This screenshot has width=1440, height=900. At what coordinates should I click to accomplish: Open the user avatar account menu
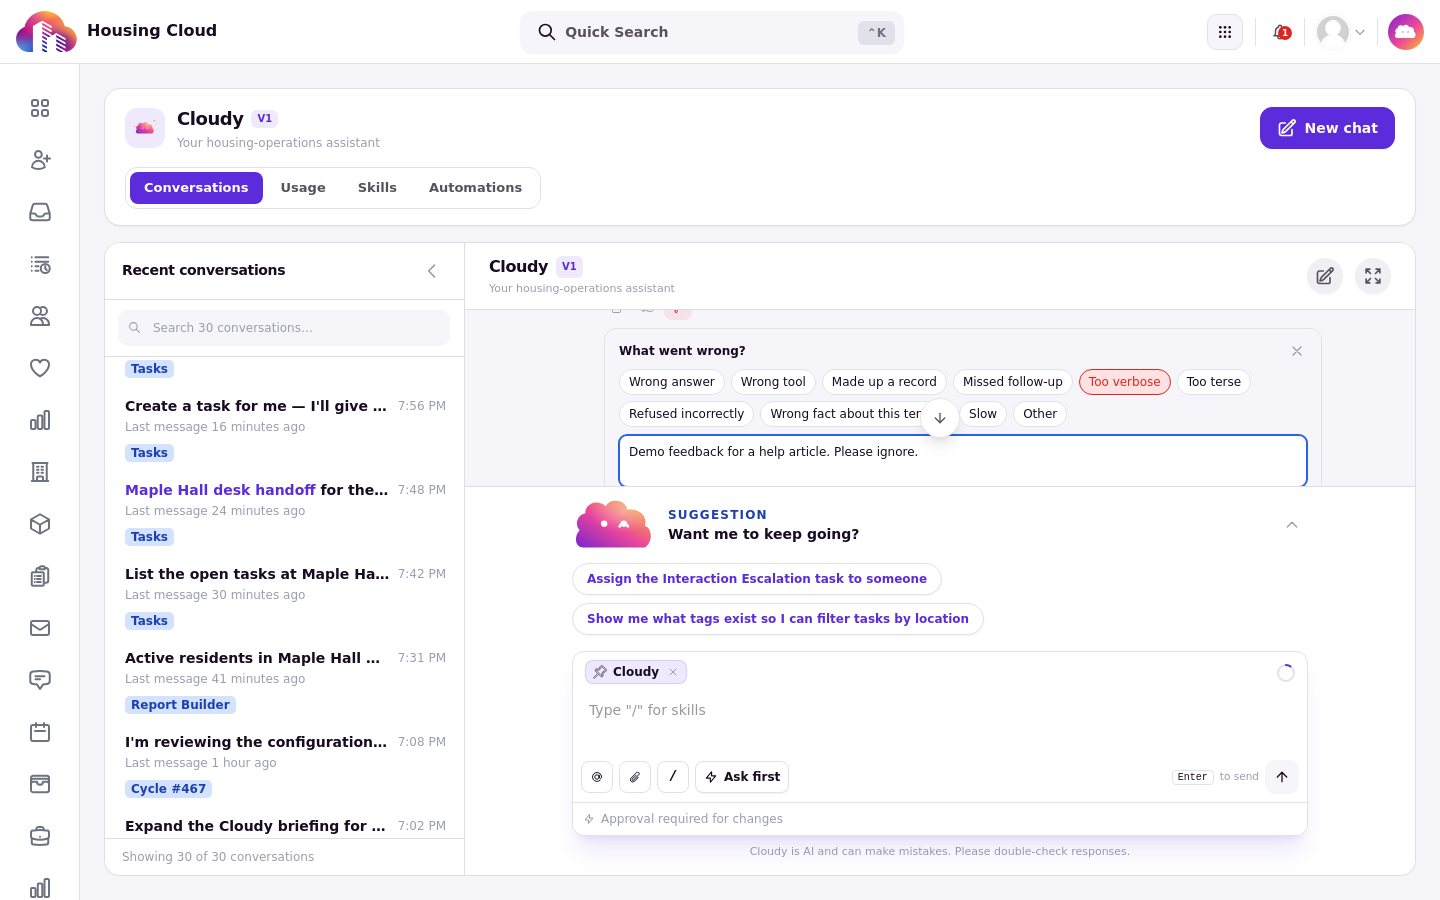(1341, 32)
